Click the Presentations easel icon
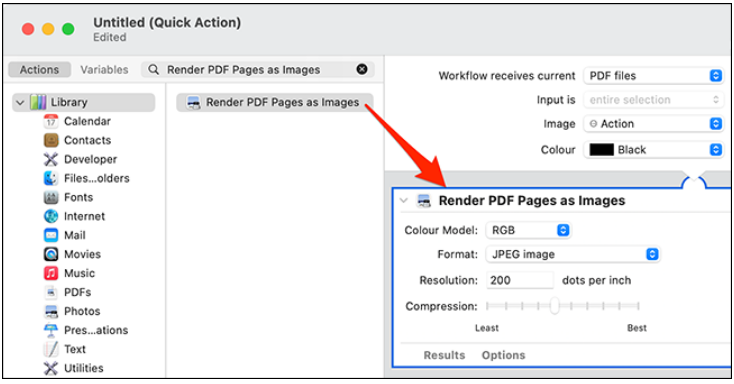The image size is (734, 384). (x=51, y=330)
